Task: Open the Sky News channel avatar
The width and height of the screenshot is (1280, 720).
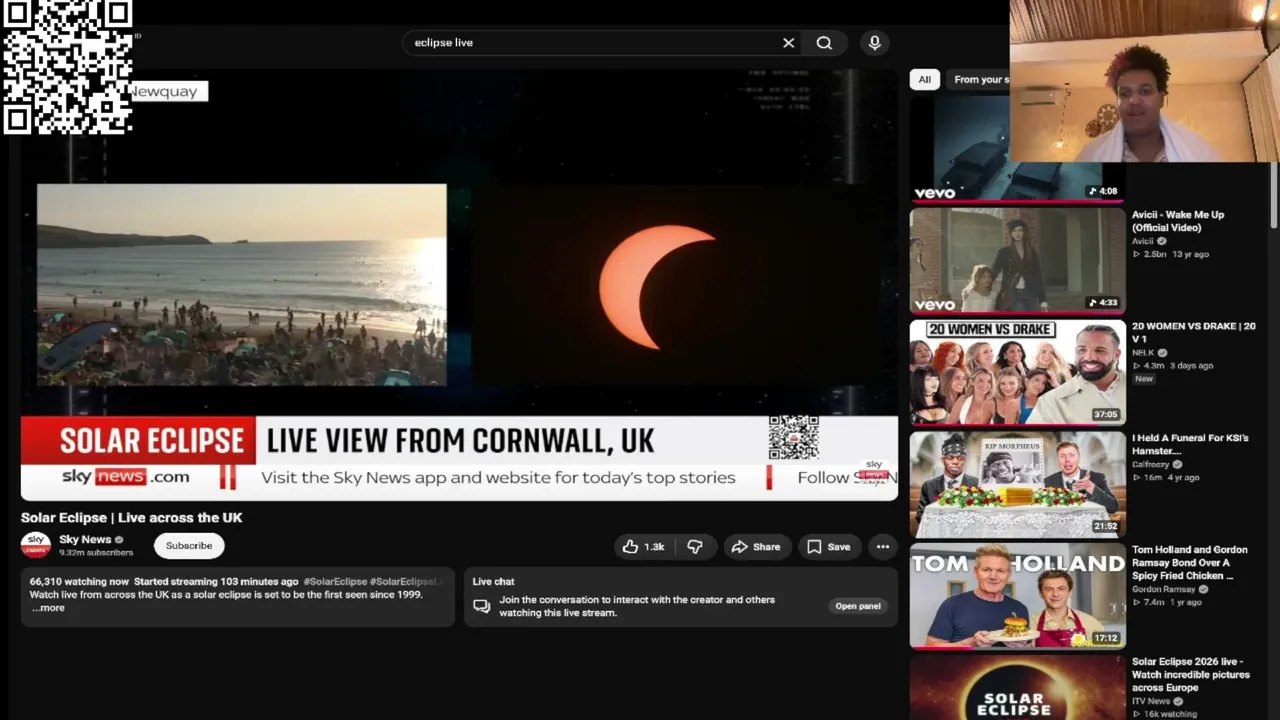Action: pyautogui.click(x=36, y=545)
